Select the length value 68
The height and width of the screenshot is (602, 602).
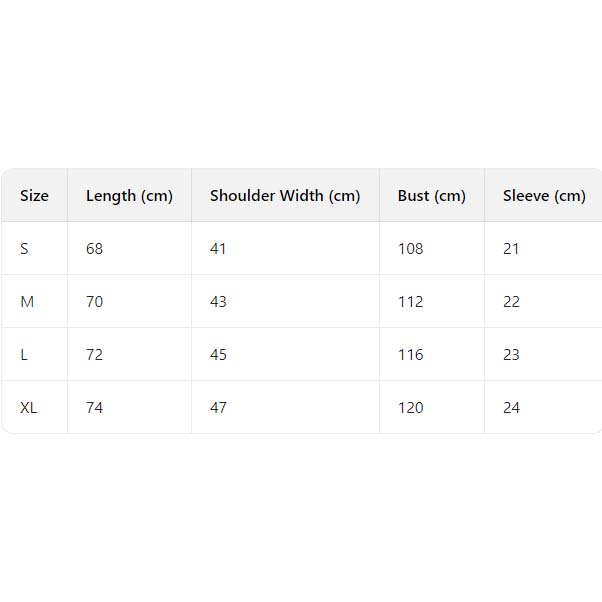94,249
